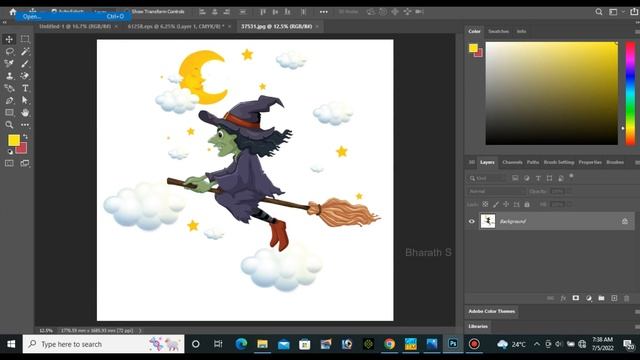Hide the Background layer eye icon
Viewport: 640px width, 360px height.
472,221
